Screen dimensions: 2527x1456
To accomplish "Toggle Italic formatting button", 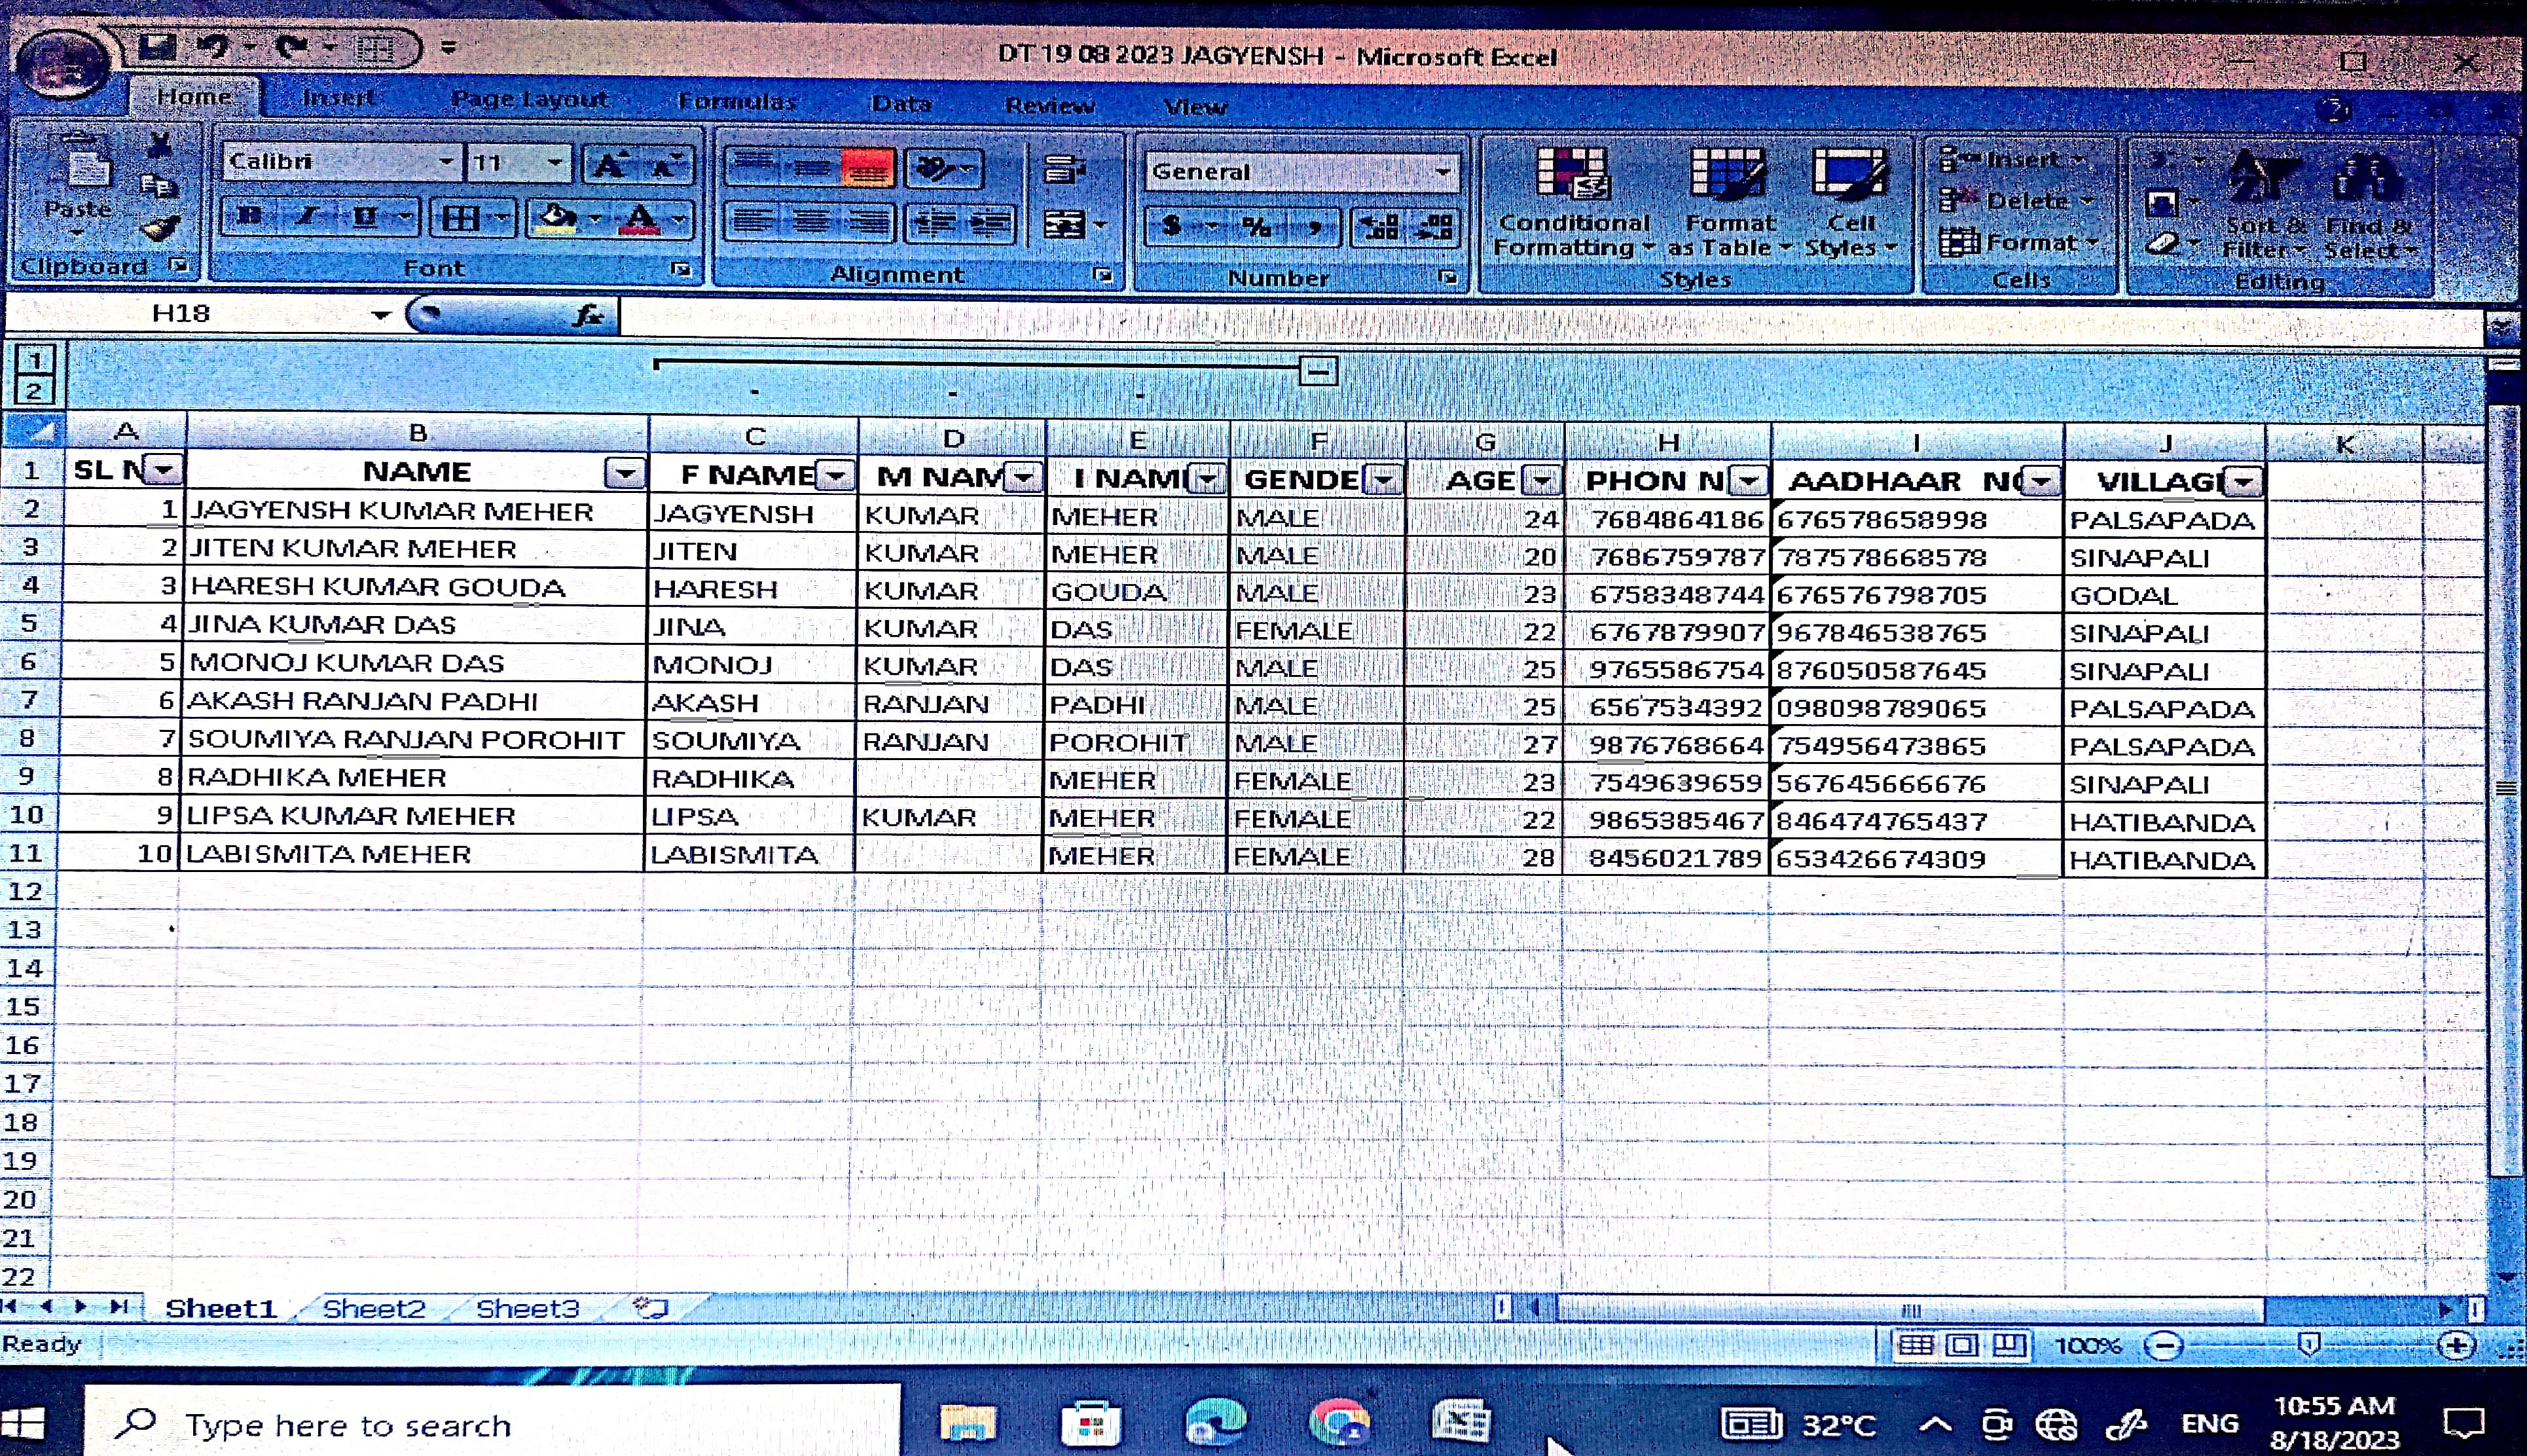I will point(307,216).
